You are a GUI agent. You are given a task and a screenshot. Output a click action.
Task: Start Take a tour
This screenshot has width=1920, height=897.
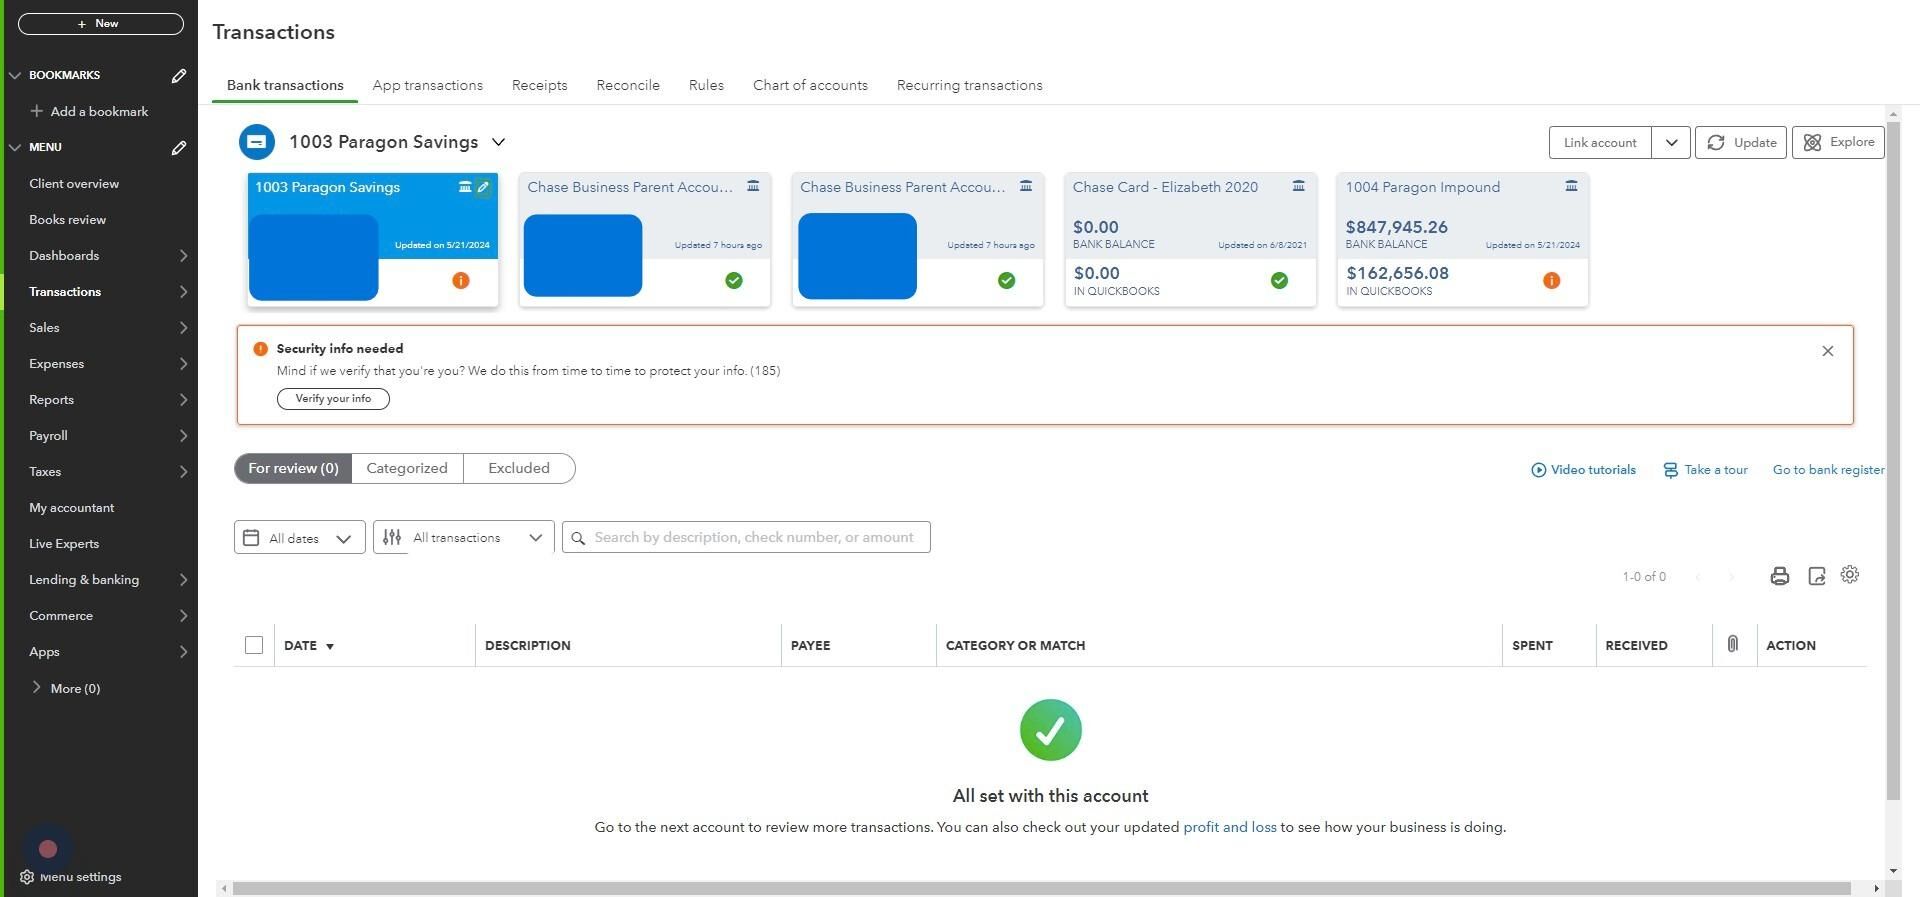[x=1705, y=470]
